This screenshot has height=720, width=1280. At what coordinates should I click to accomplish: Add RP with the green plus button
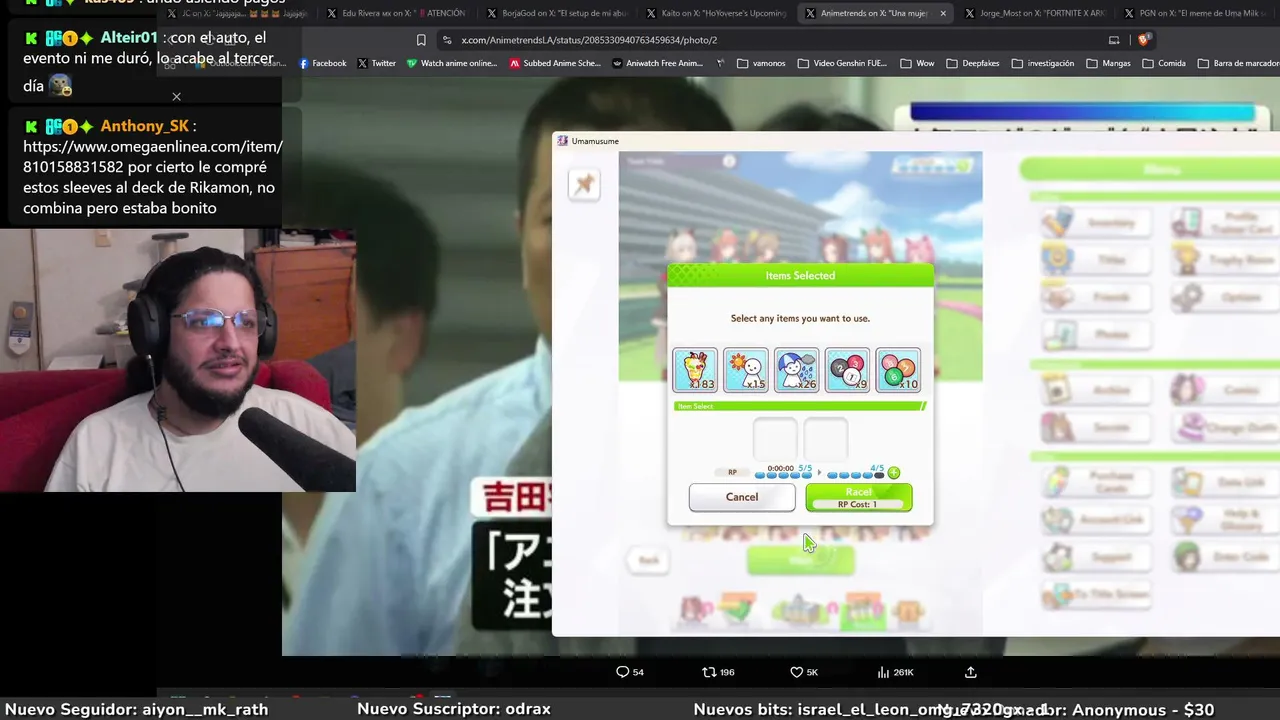tap(894, 473)
